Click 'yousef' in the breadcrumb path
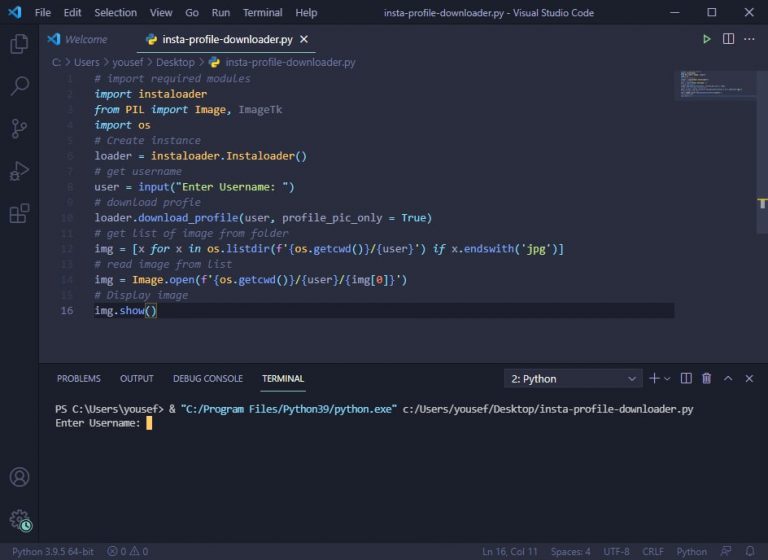The height and width of the screenshot is (560, 768). pos(128,62)
